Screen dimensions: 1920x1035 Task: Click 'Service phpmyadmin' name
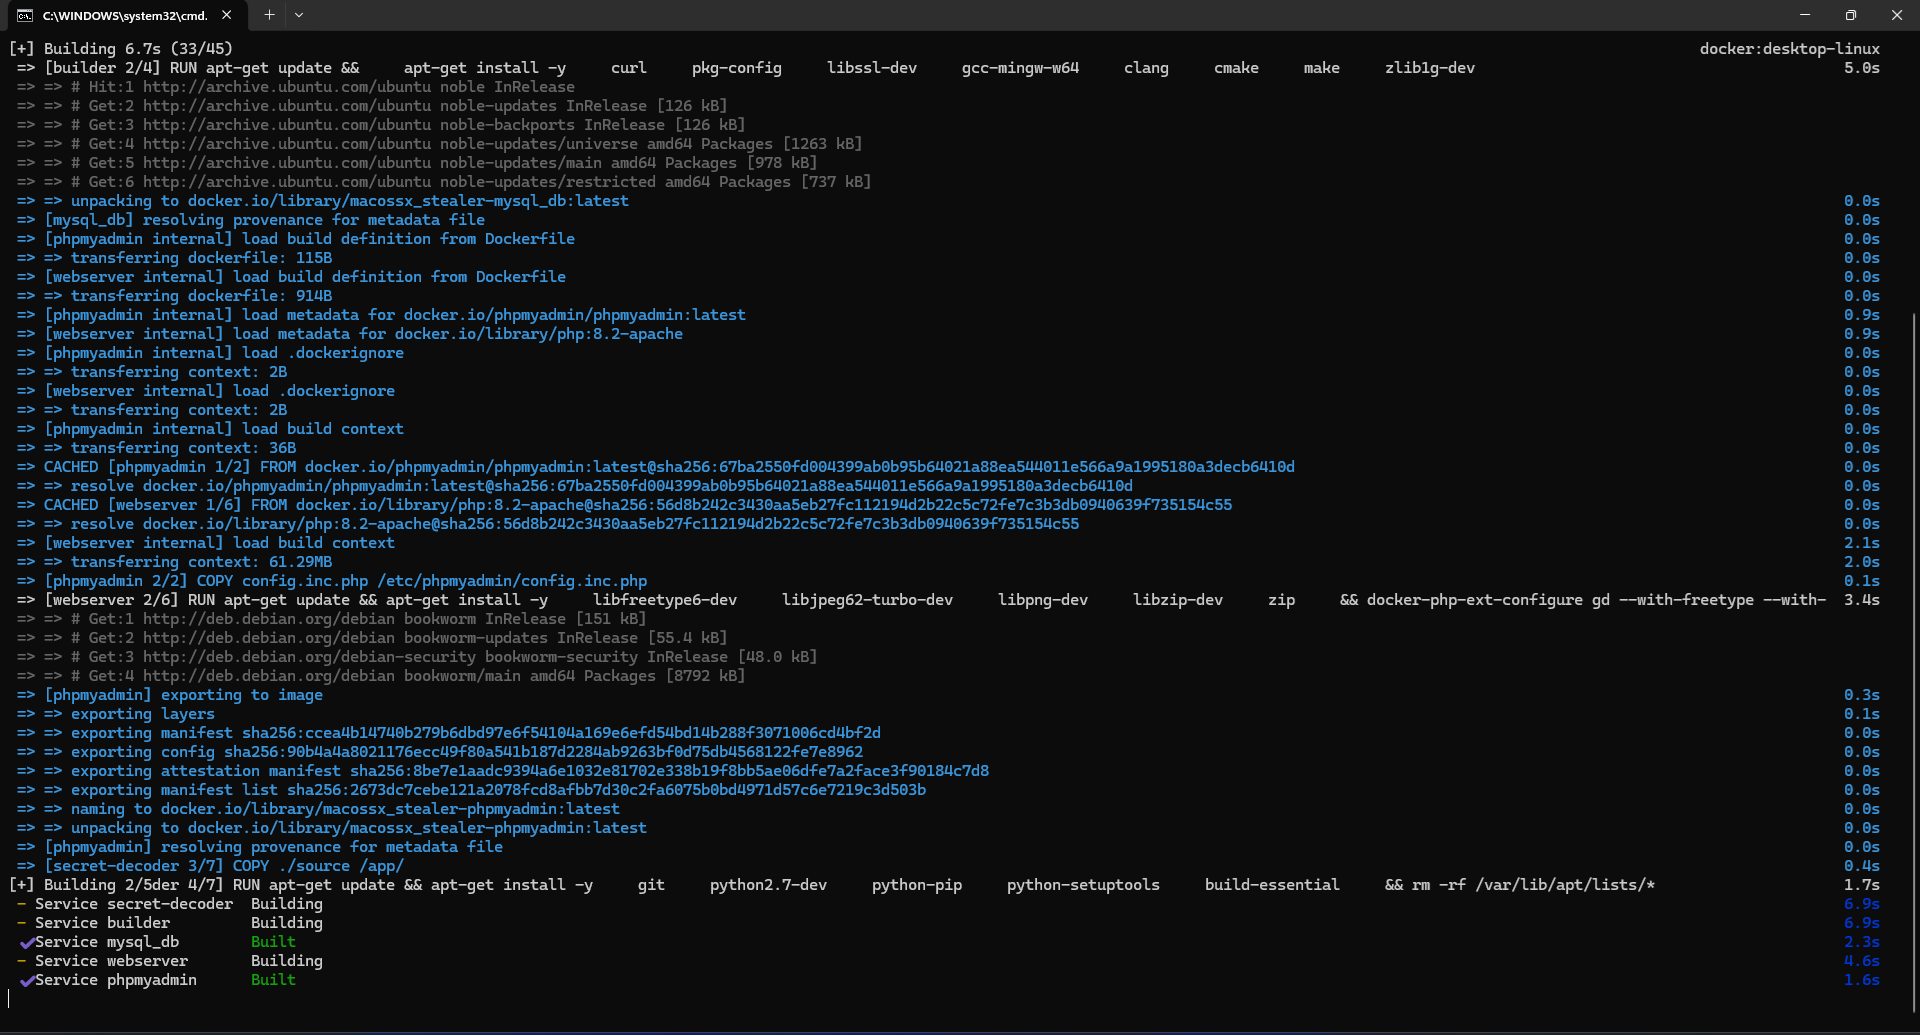click(x=116, y=980)
